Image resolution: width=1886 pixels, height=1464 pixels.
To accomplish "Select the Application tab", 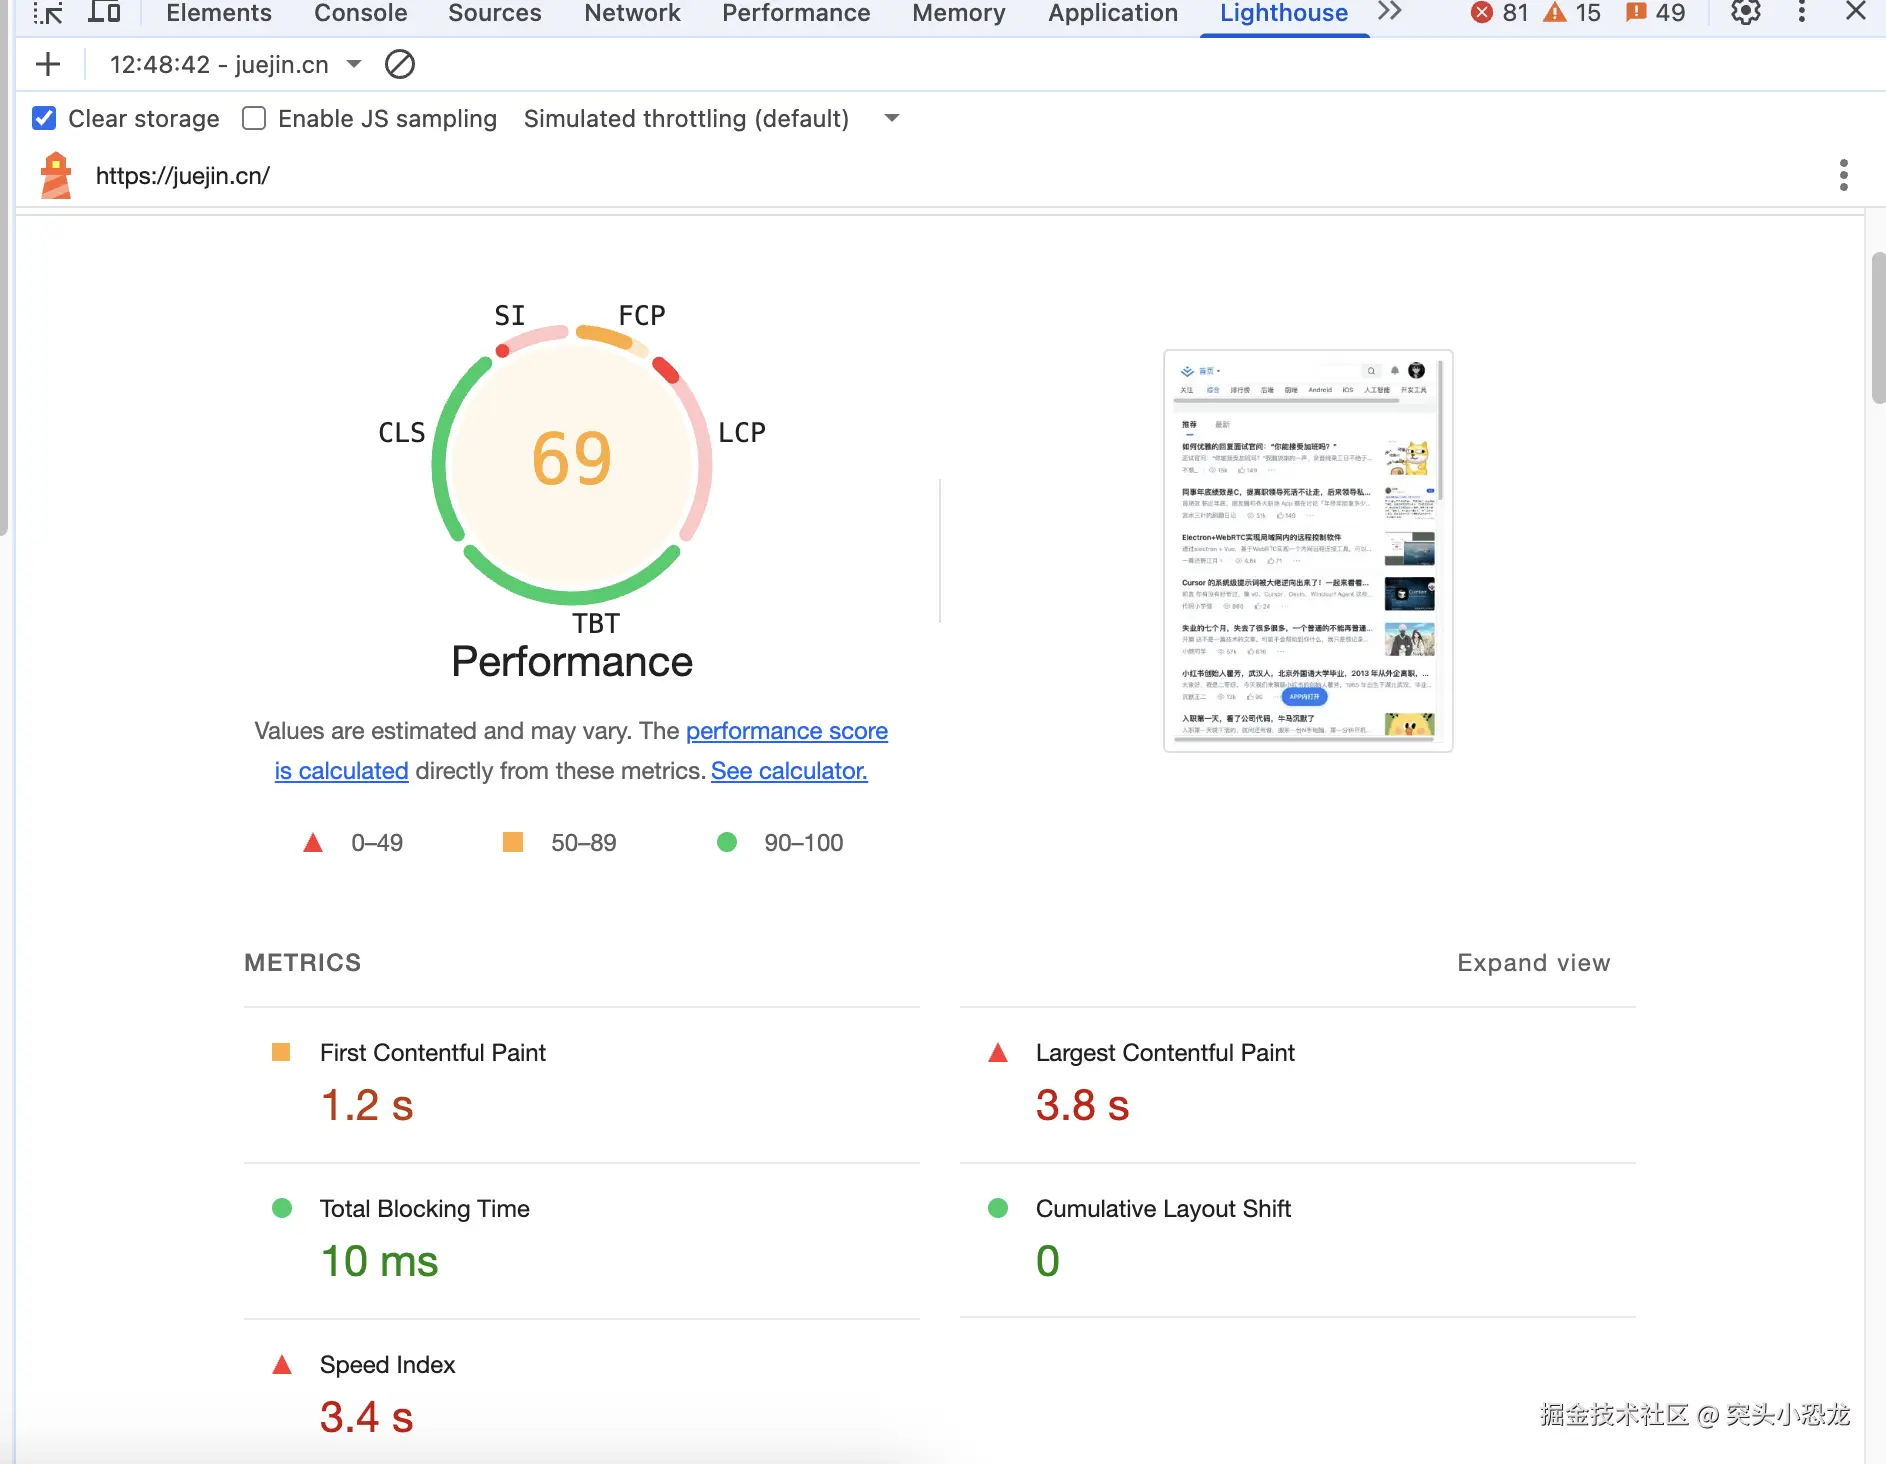I will click(x=1113, y=13).
